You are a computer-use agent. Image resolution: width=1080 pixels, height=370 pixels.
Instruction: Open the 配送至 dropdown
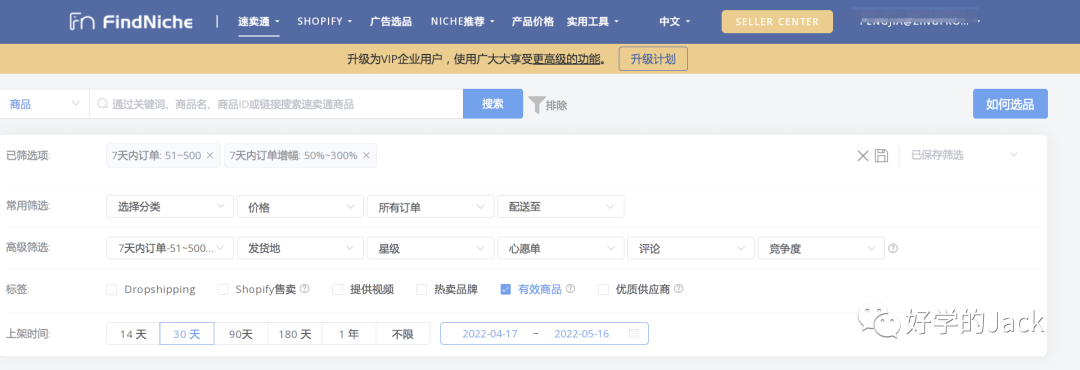[561, 207]
